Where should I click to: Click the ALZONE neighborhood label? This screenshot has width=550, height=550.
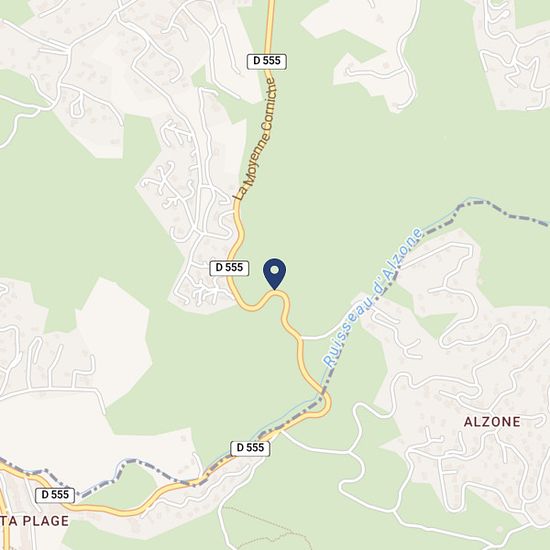(x=492, y=422)
